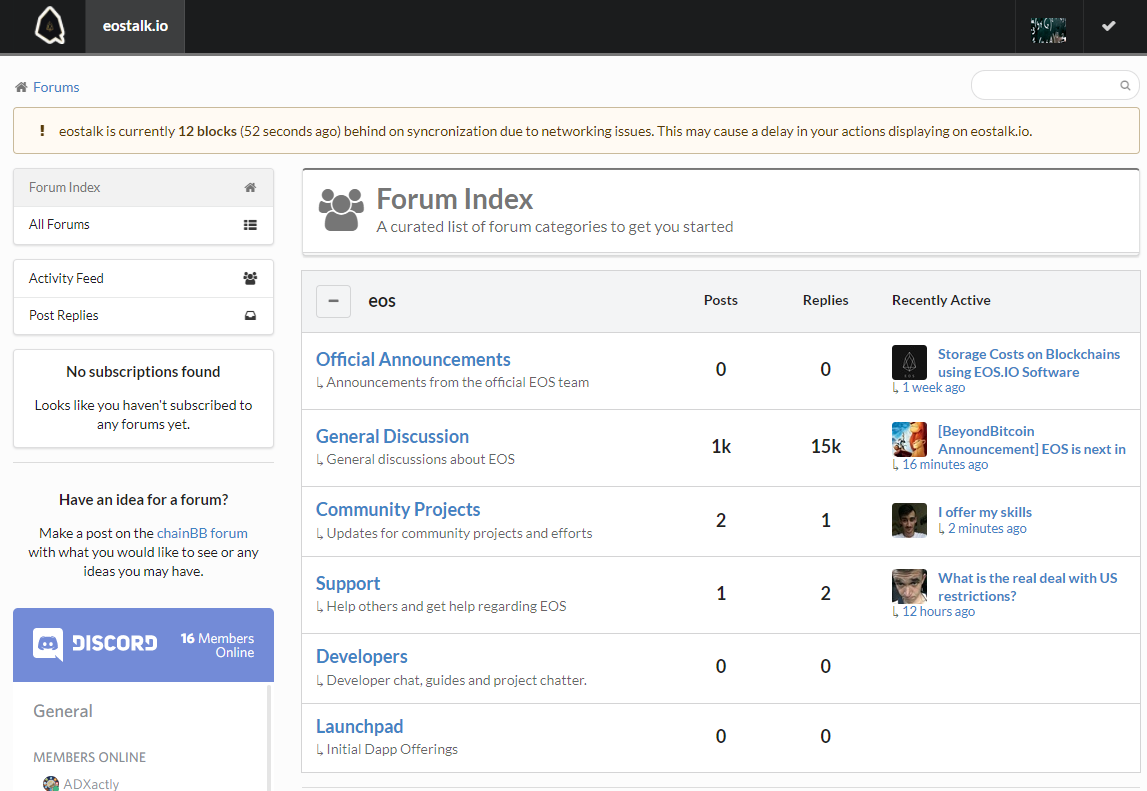Click the checkmark icon in top bar
The height and width of the screenshot is (791, 1147).
pyautogui.click(x=1109, y=26)
